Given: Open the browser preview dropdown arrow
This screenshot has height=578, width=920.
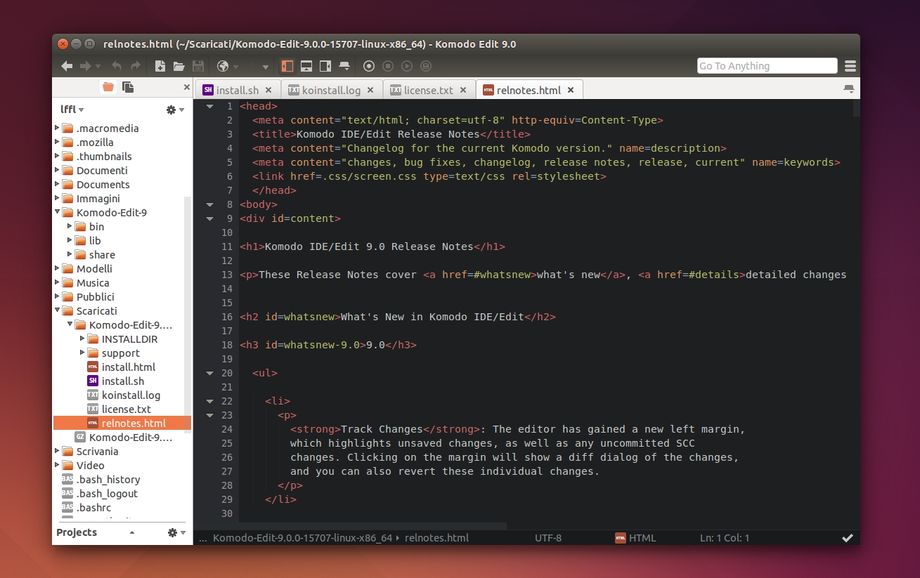Looking at the screenshot, I should pos(236,66).
